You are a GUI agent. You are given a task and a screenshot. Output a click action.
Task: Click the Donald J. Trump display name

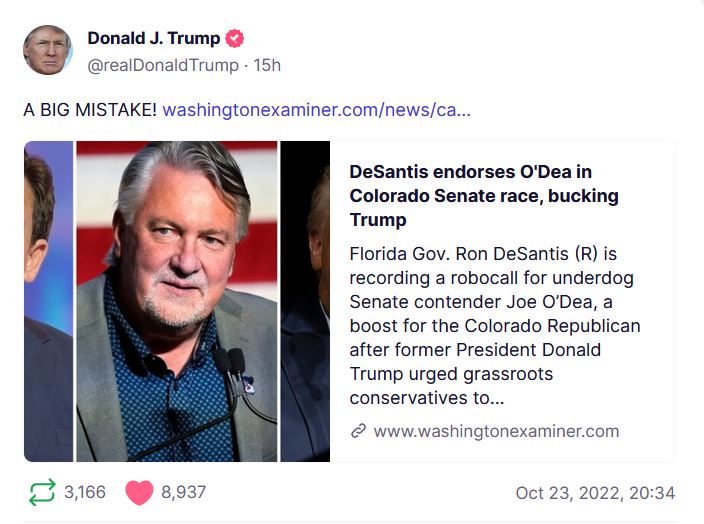tap(153, 39)
